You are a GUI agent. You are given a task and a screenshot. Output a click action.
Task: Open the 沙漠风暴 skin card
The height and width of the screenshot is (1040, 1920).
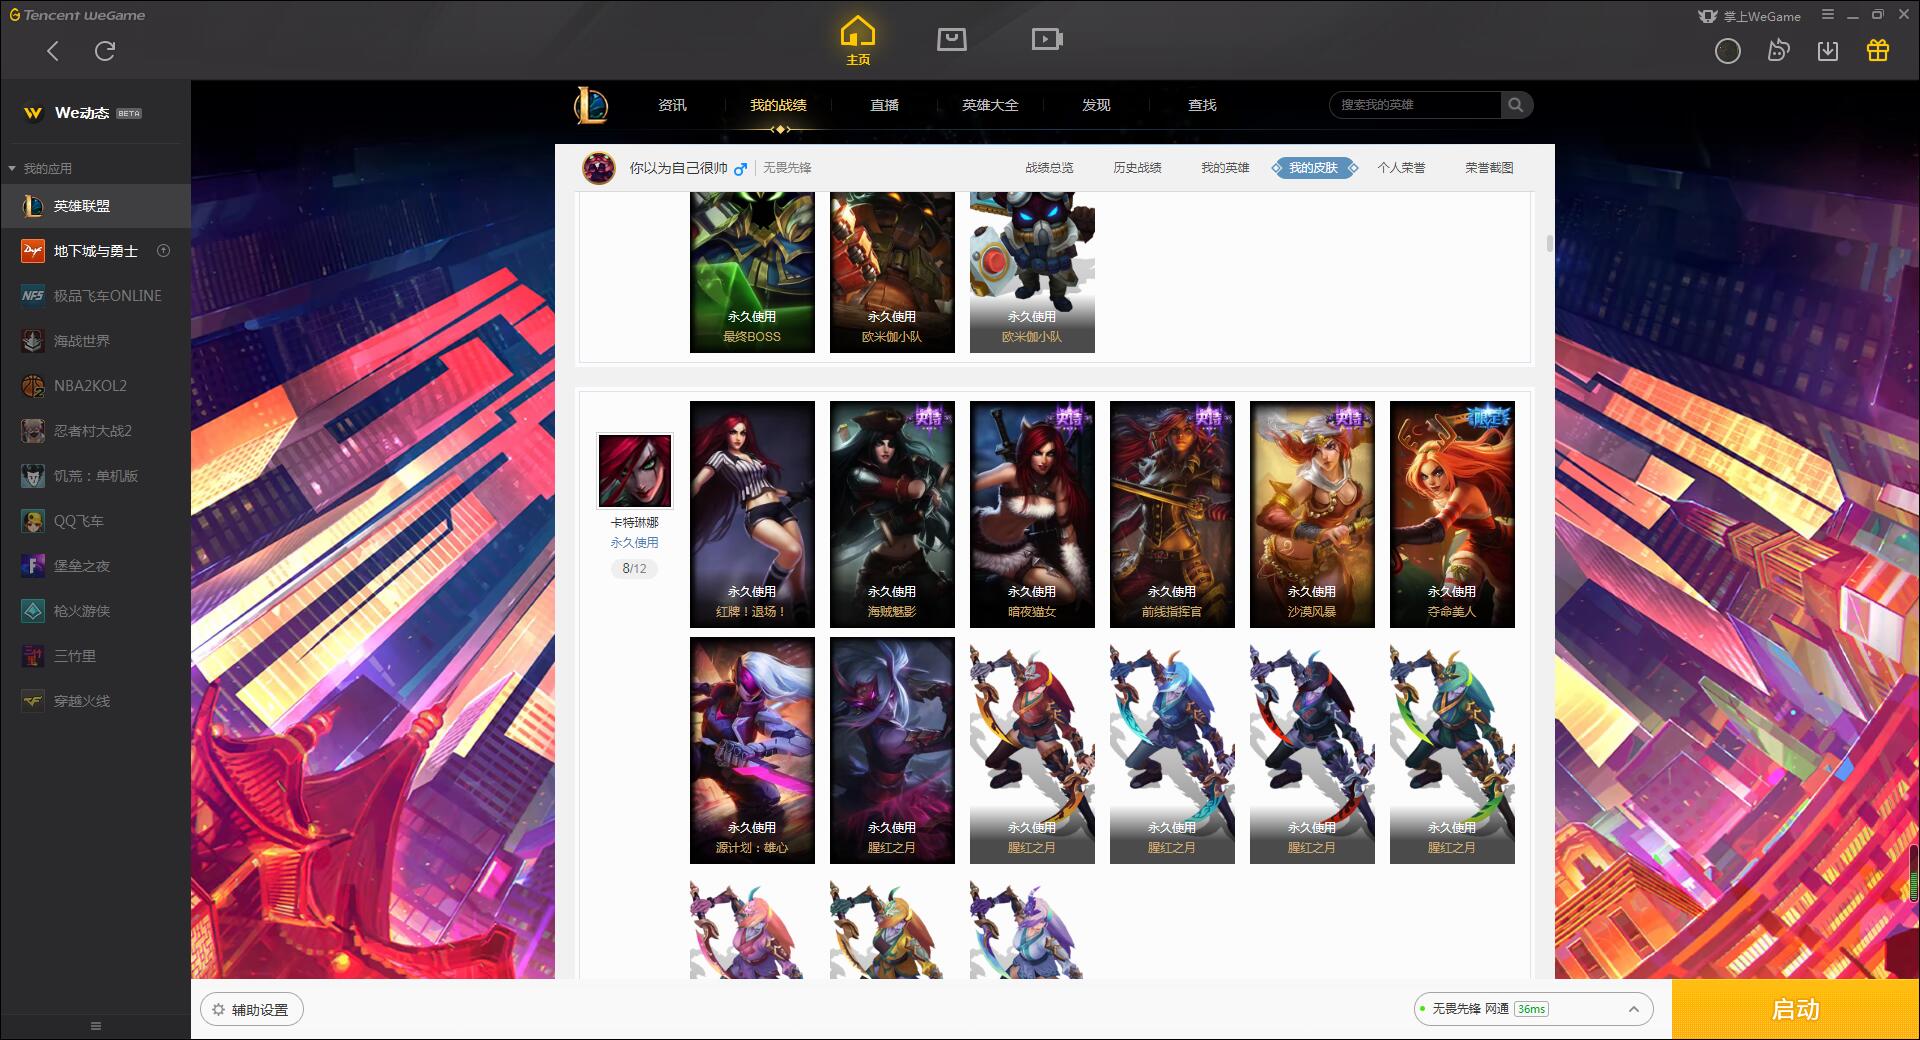(1312, 514)
